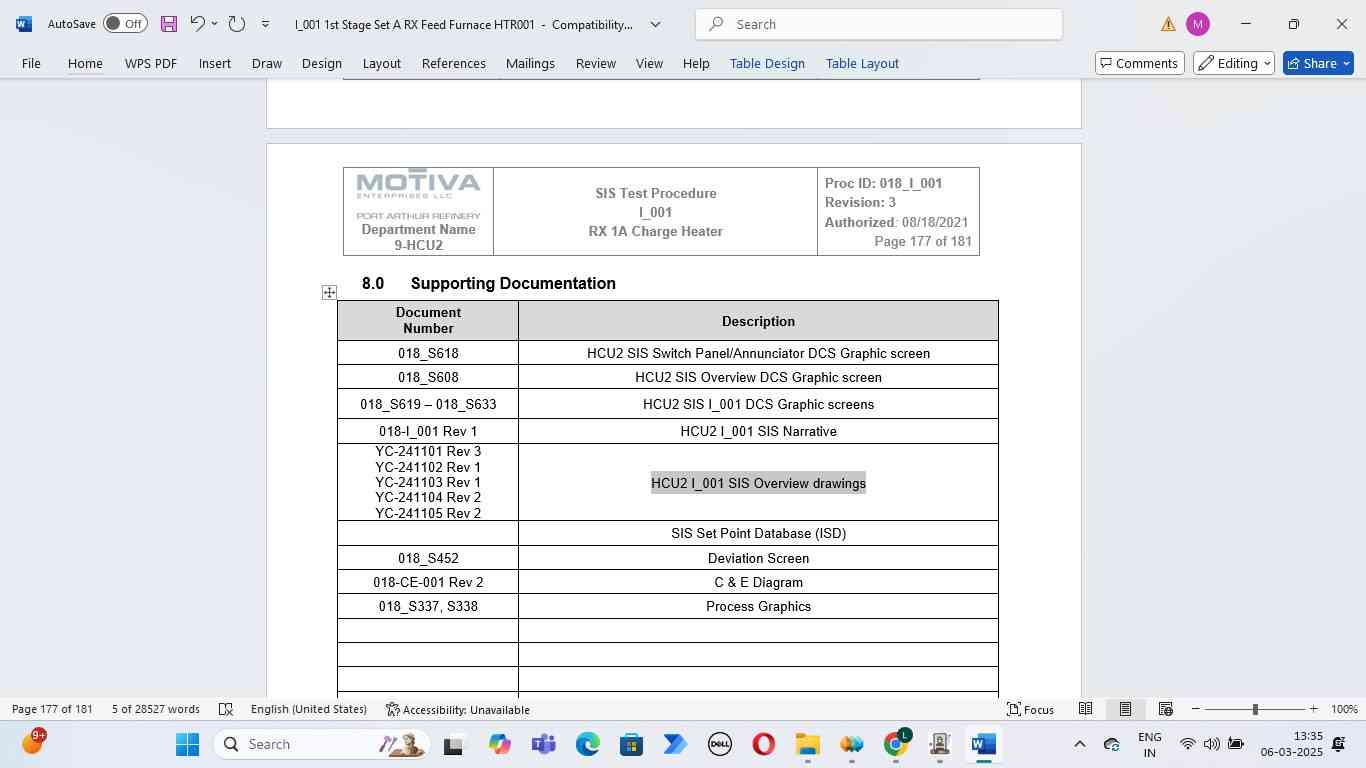Toggle the AutoSave switch

125,24
